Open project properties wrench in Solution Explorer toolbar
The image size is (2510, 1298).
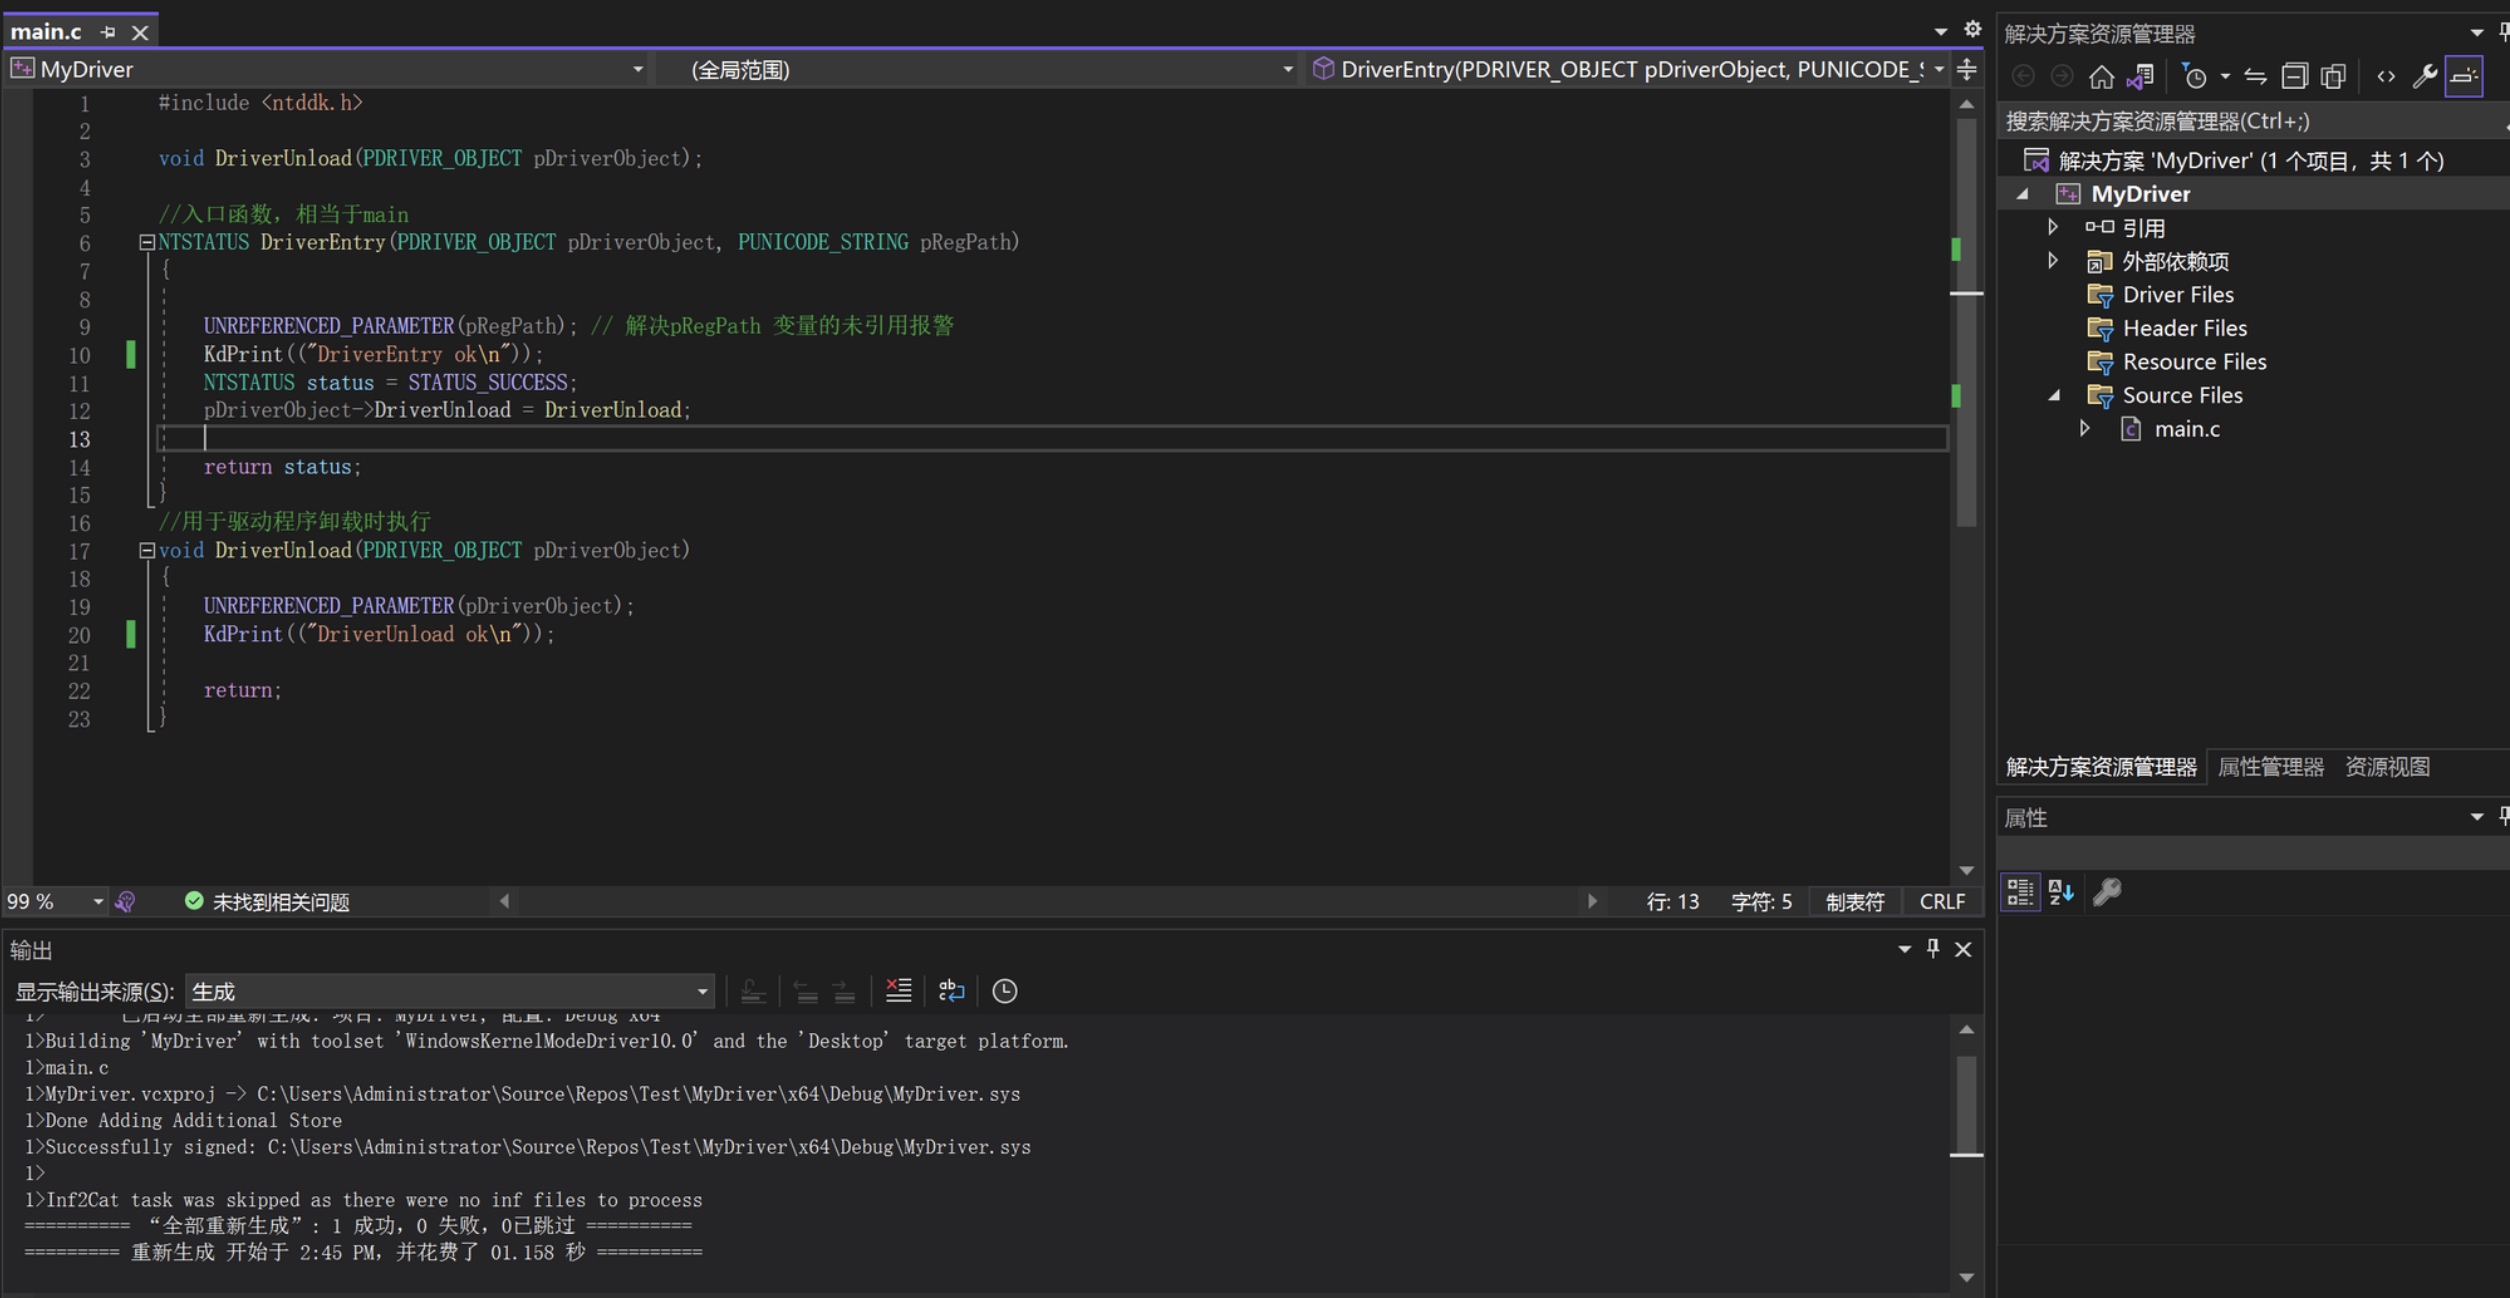[2424, 76]
